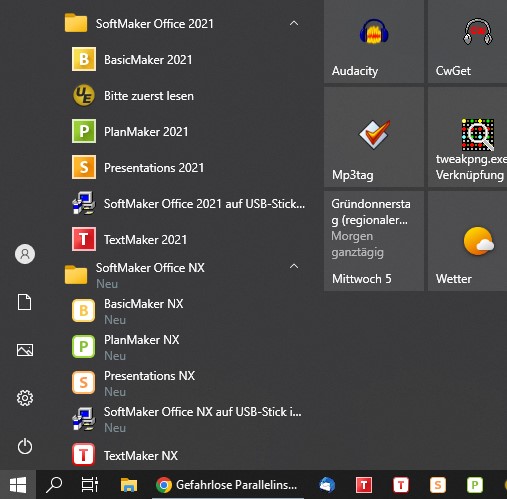Open the Presentations S taskbar icon
Screen dimensions: 507x499
coord(438,485)
